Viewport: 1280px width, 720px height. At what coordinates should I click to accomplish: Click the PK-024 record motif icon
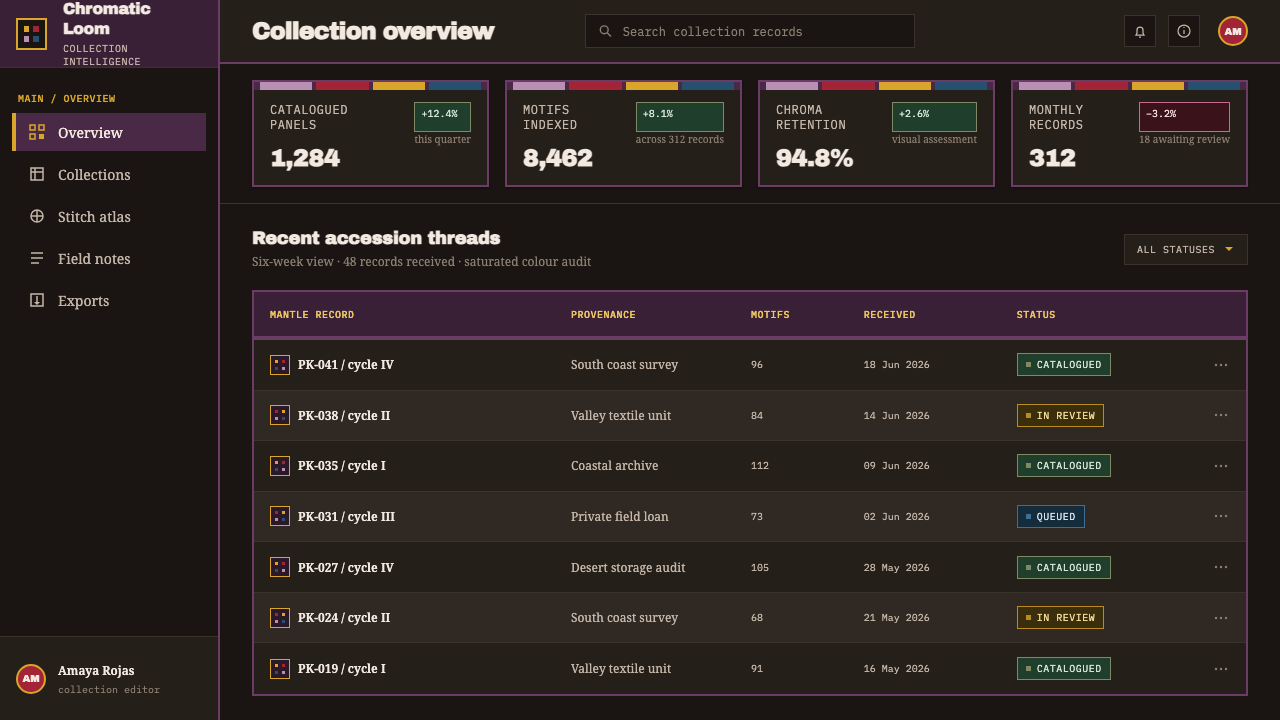coord(280,618)
